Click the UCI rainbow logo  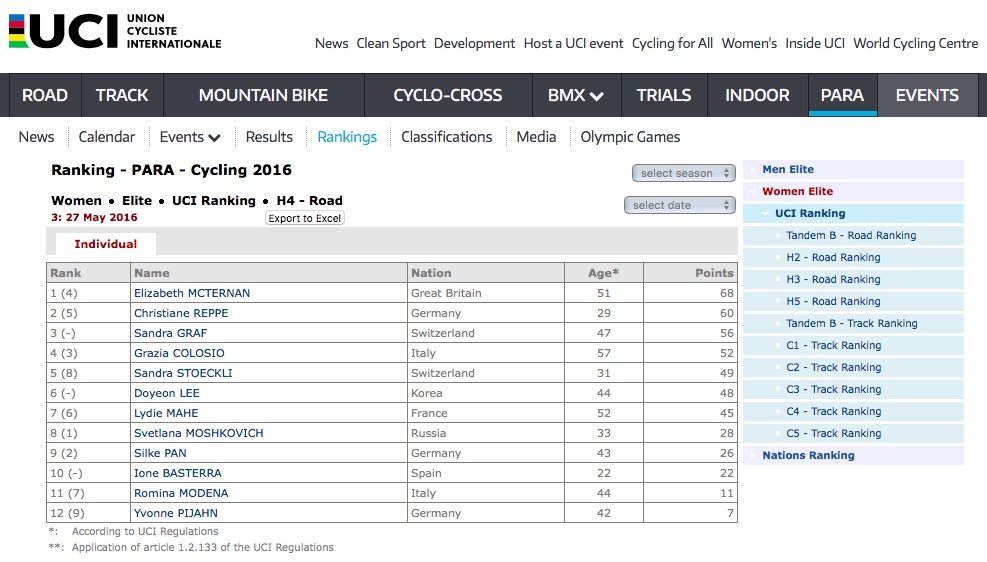115,31
